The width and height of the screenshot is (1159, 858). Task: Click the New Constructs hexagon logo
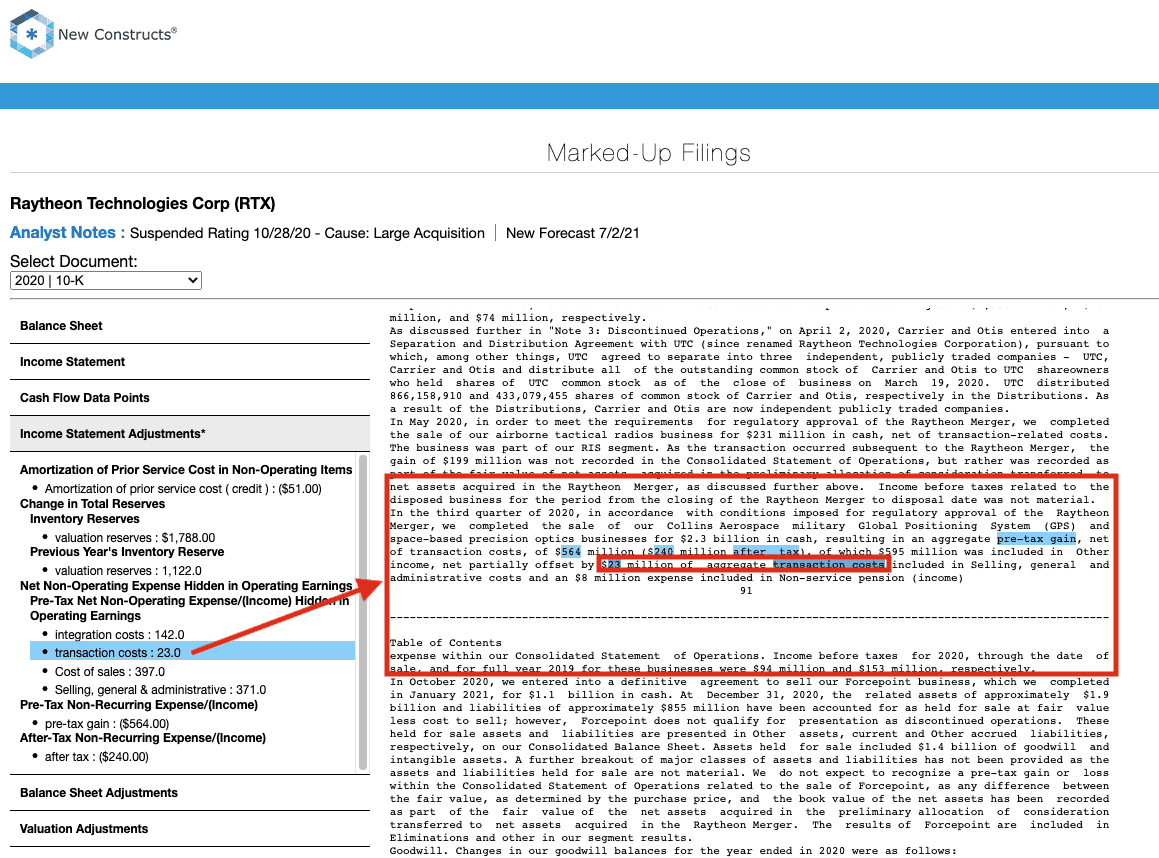pyautogui.click(x=31, y=34)
